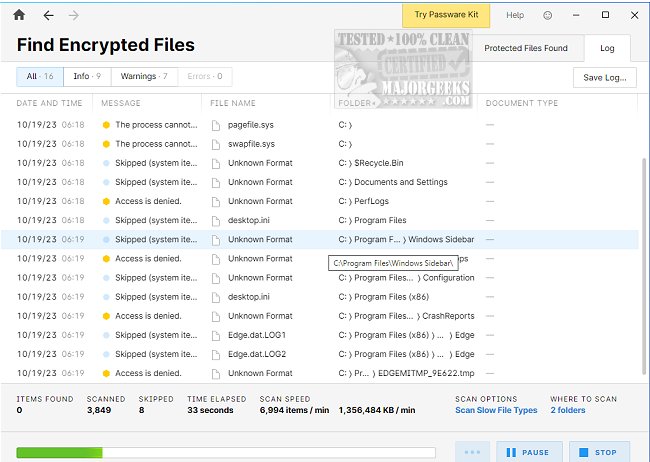Click the Documents and Settings folder cell
The height and width of the screenshot is (462, 650).
393,182
